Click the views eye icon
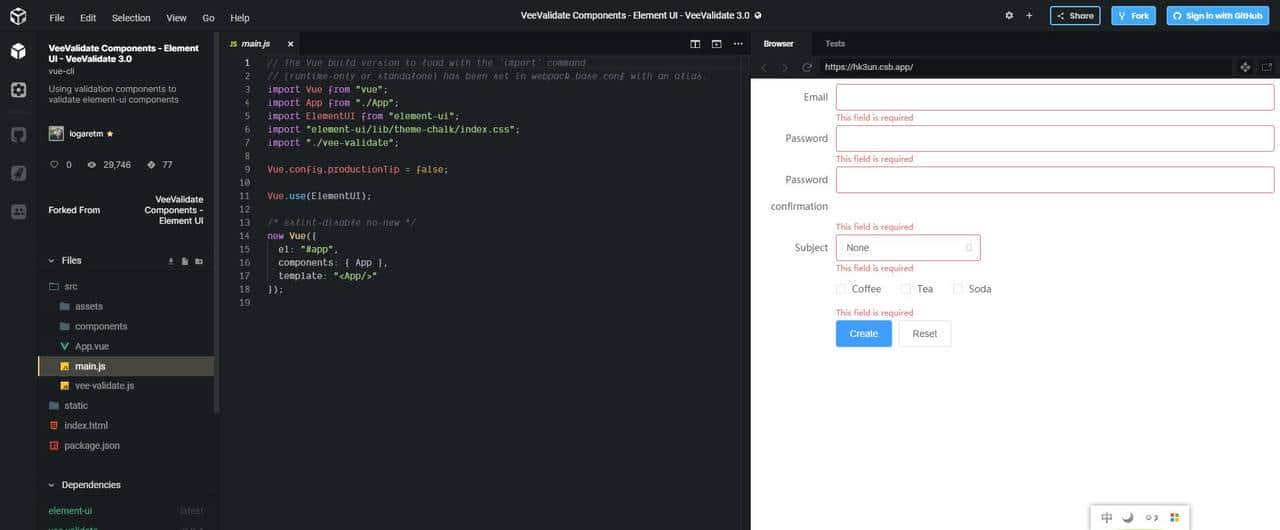 pyautogui.click(x=92, y=165)
